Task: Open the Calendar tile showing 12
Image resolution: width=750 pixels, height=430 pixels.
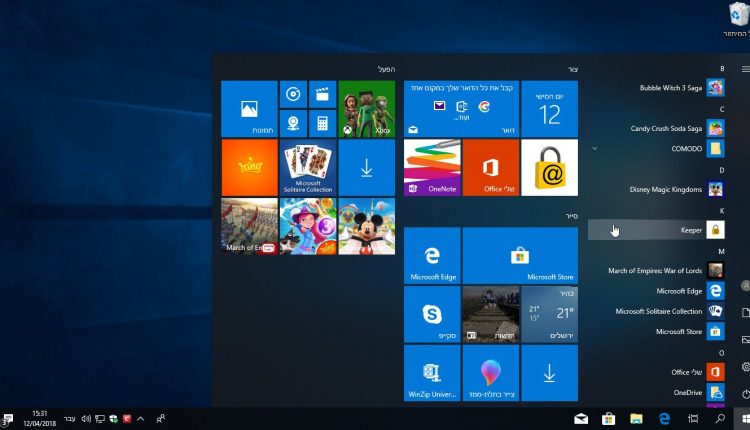Action: coord(550,109)
